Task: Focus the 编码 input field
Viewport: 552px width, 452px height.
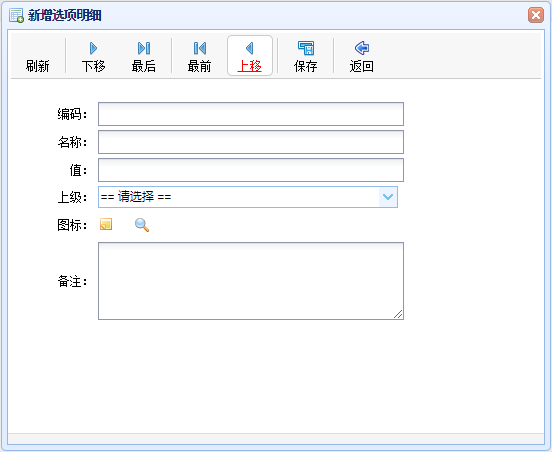Action: coord(251,114)
